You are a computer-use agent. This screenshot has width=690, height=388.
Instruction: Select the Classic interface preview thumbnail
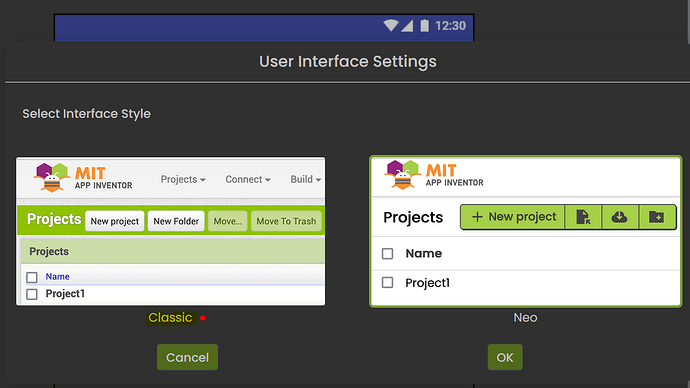point(171,231)
